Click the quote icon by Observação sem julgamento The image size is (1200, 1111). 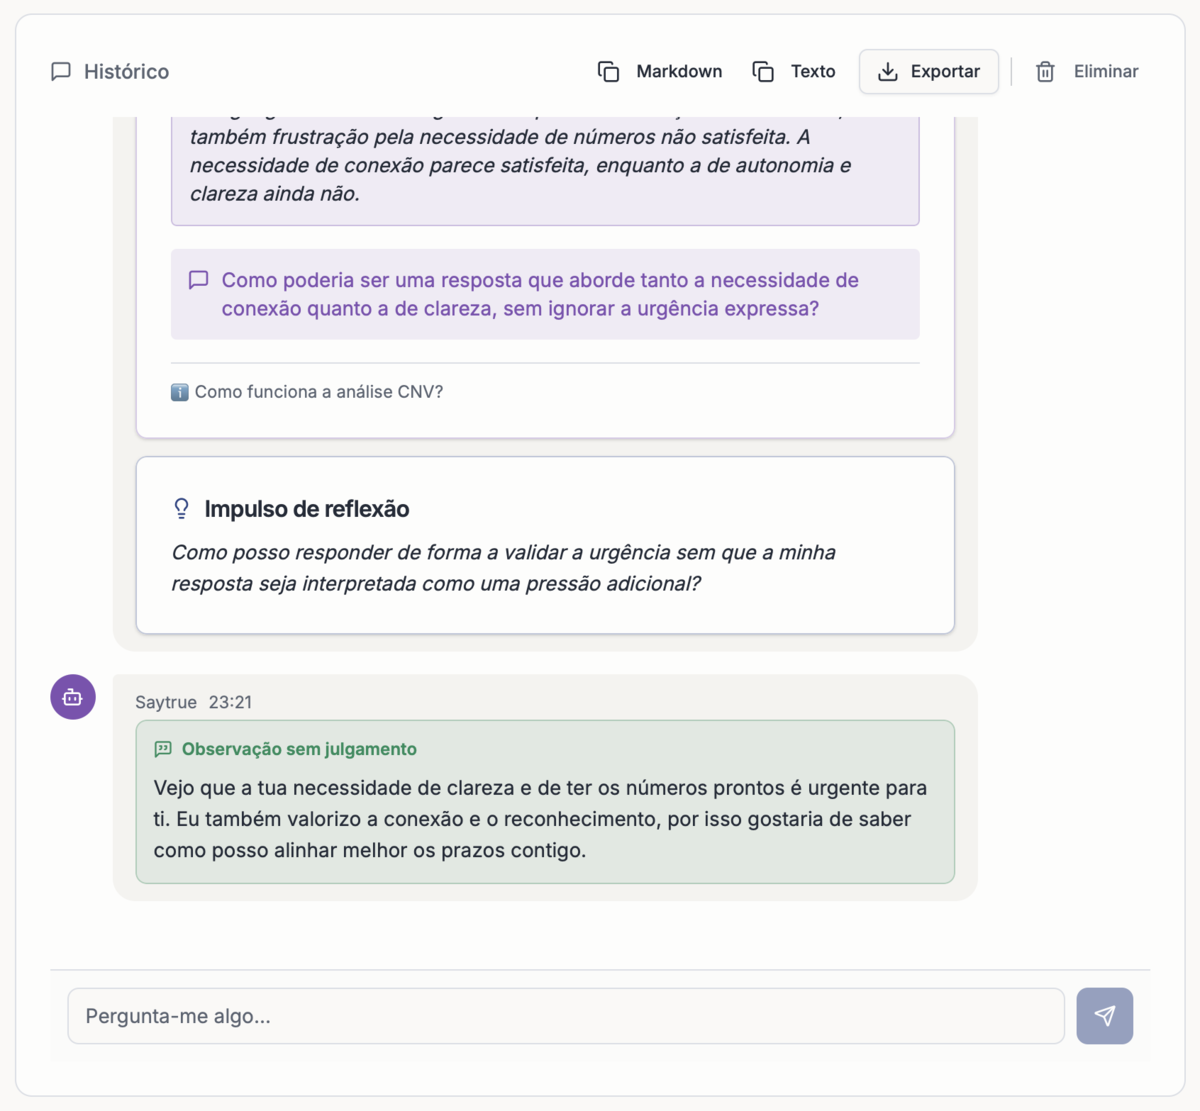click(163, 749)
